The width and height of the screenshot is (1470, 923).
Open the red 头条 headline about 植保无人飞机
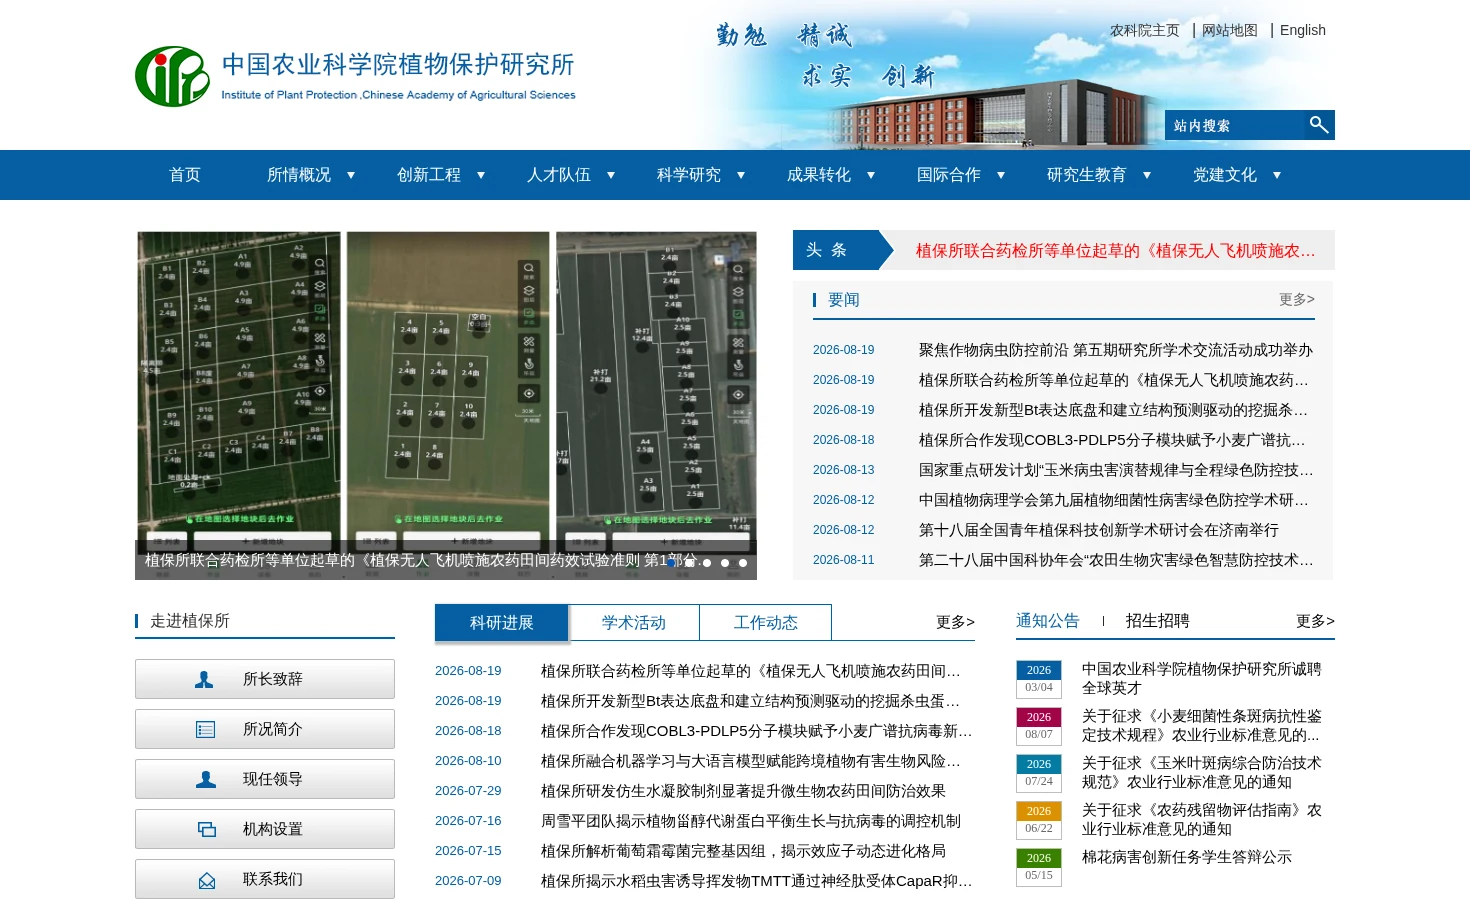pyautogui.click(x=1115, y=251)
